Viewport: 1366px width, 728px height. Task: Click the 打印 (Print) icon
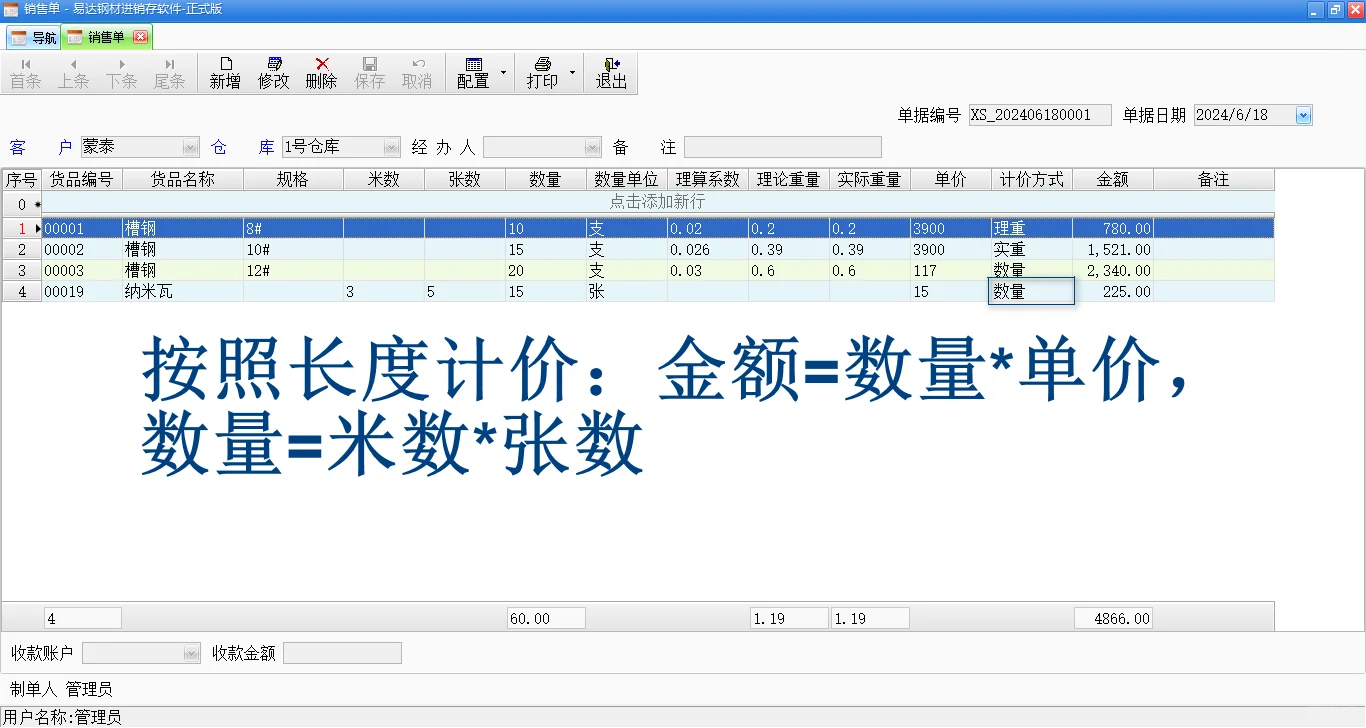(541, 72)
